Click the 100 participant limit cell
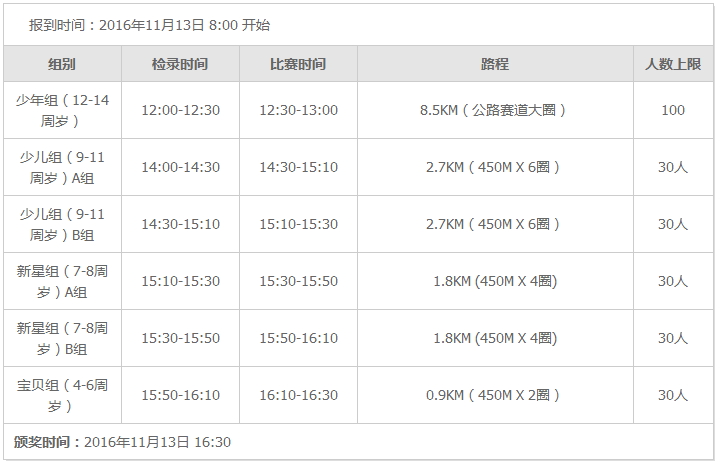This screenshot has height=462, width=717. (x=673, y=110)
